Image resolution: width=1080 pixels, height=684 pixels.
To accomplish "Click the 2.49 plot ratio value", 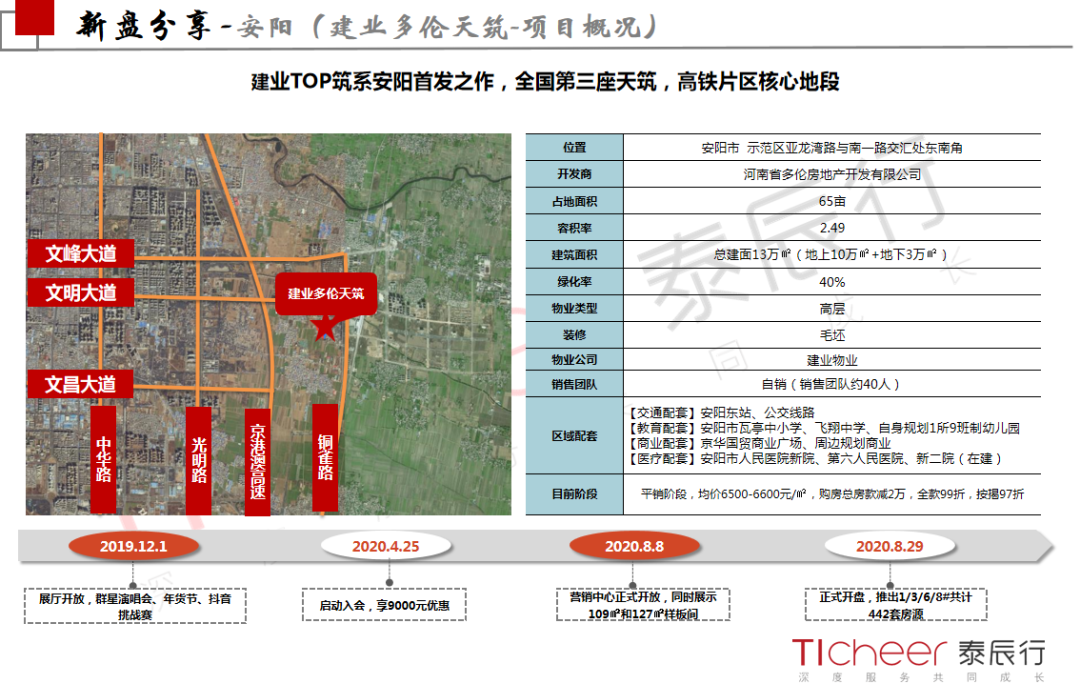I will (x=832, y=228).
